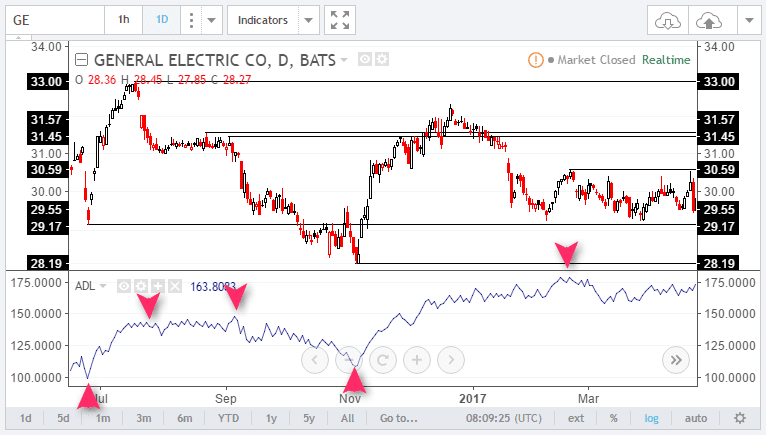Toggle log scale mode

(x=651, y=418)
